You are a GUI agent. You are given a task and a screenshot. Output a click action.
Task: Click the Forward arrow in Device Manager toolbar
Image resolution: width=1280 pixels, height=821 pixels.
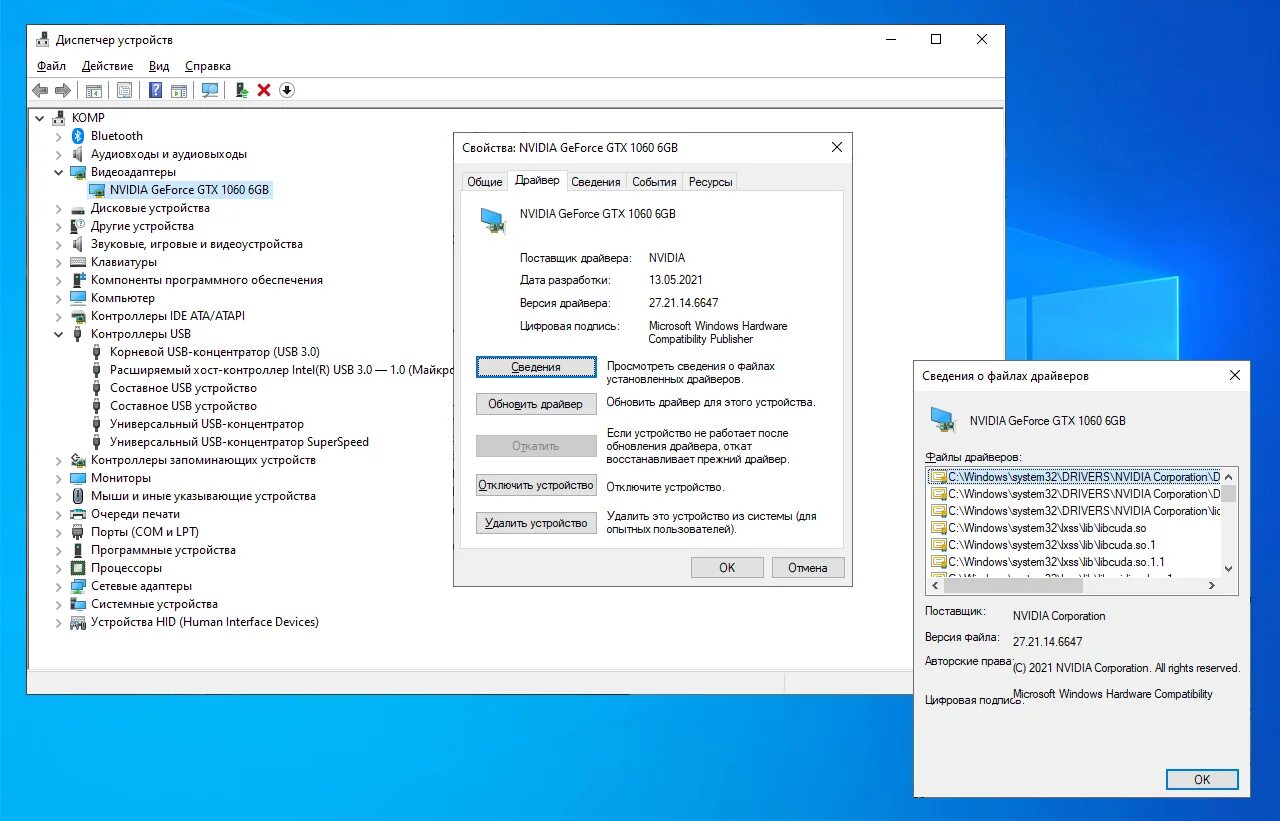point(62,90)
